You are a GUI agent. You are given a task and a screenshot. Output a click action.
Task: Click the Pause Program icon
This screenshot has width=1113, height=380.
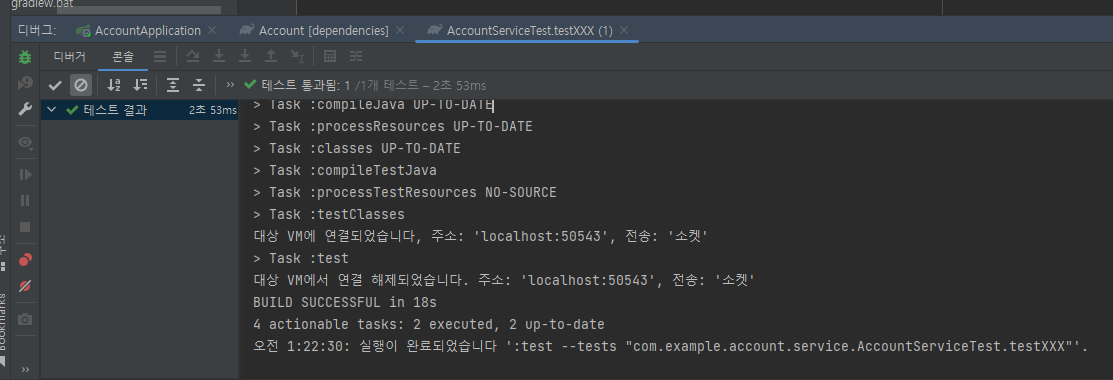point(25,200)
